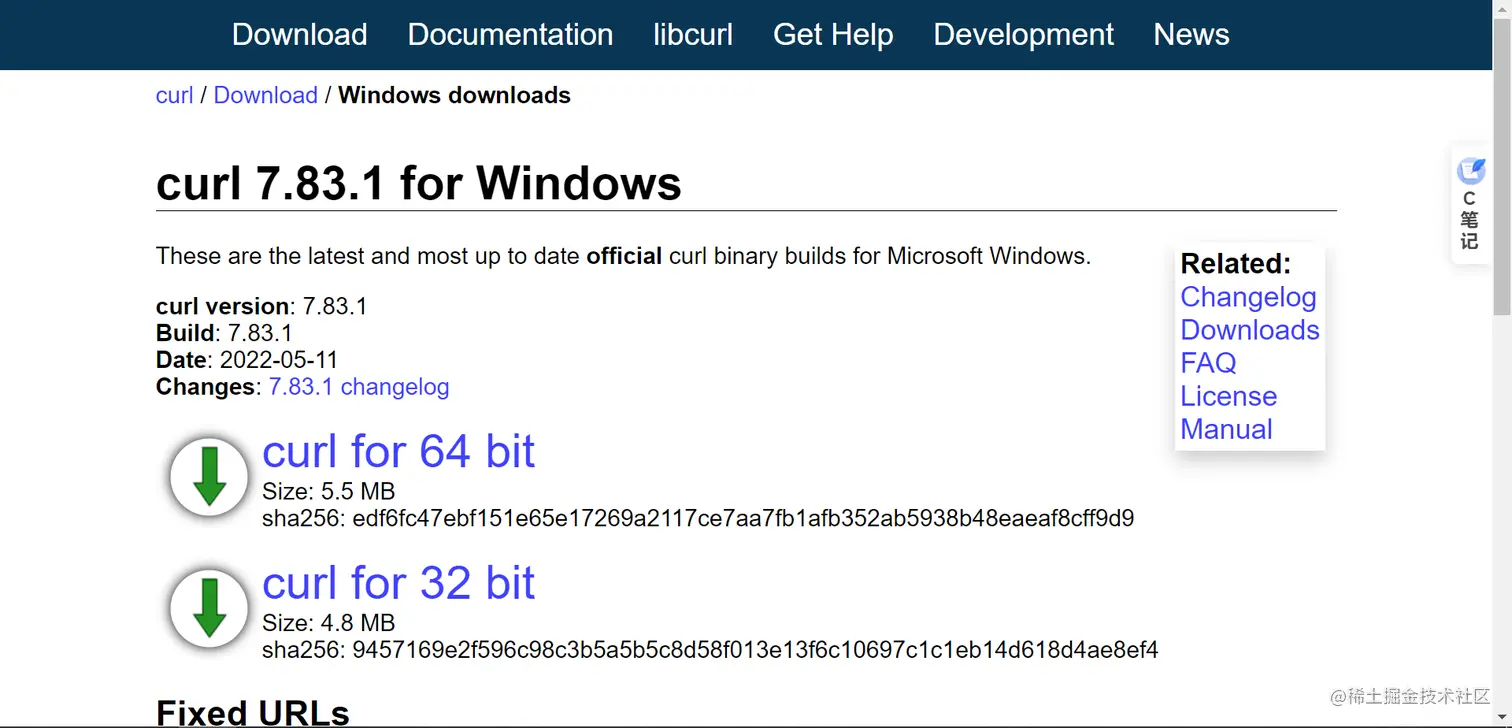
Task: Open the Download breadcrumb link
Action: coord(266,95)
